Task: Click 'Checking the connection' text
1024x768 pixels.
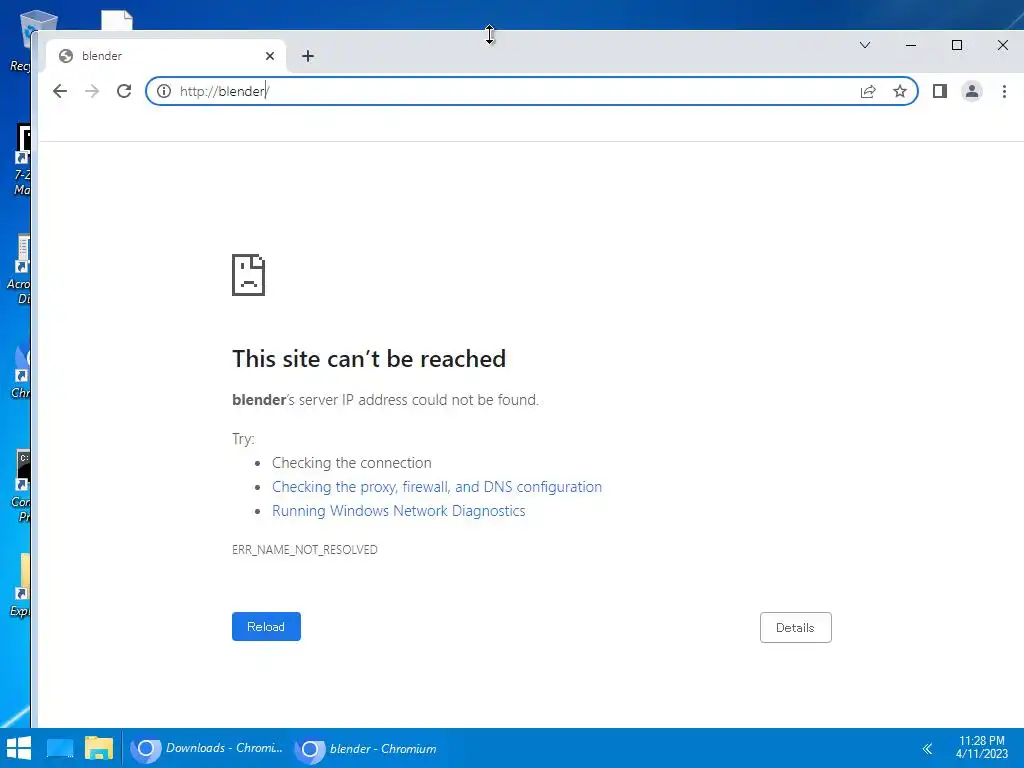Action: click(351, 463)
